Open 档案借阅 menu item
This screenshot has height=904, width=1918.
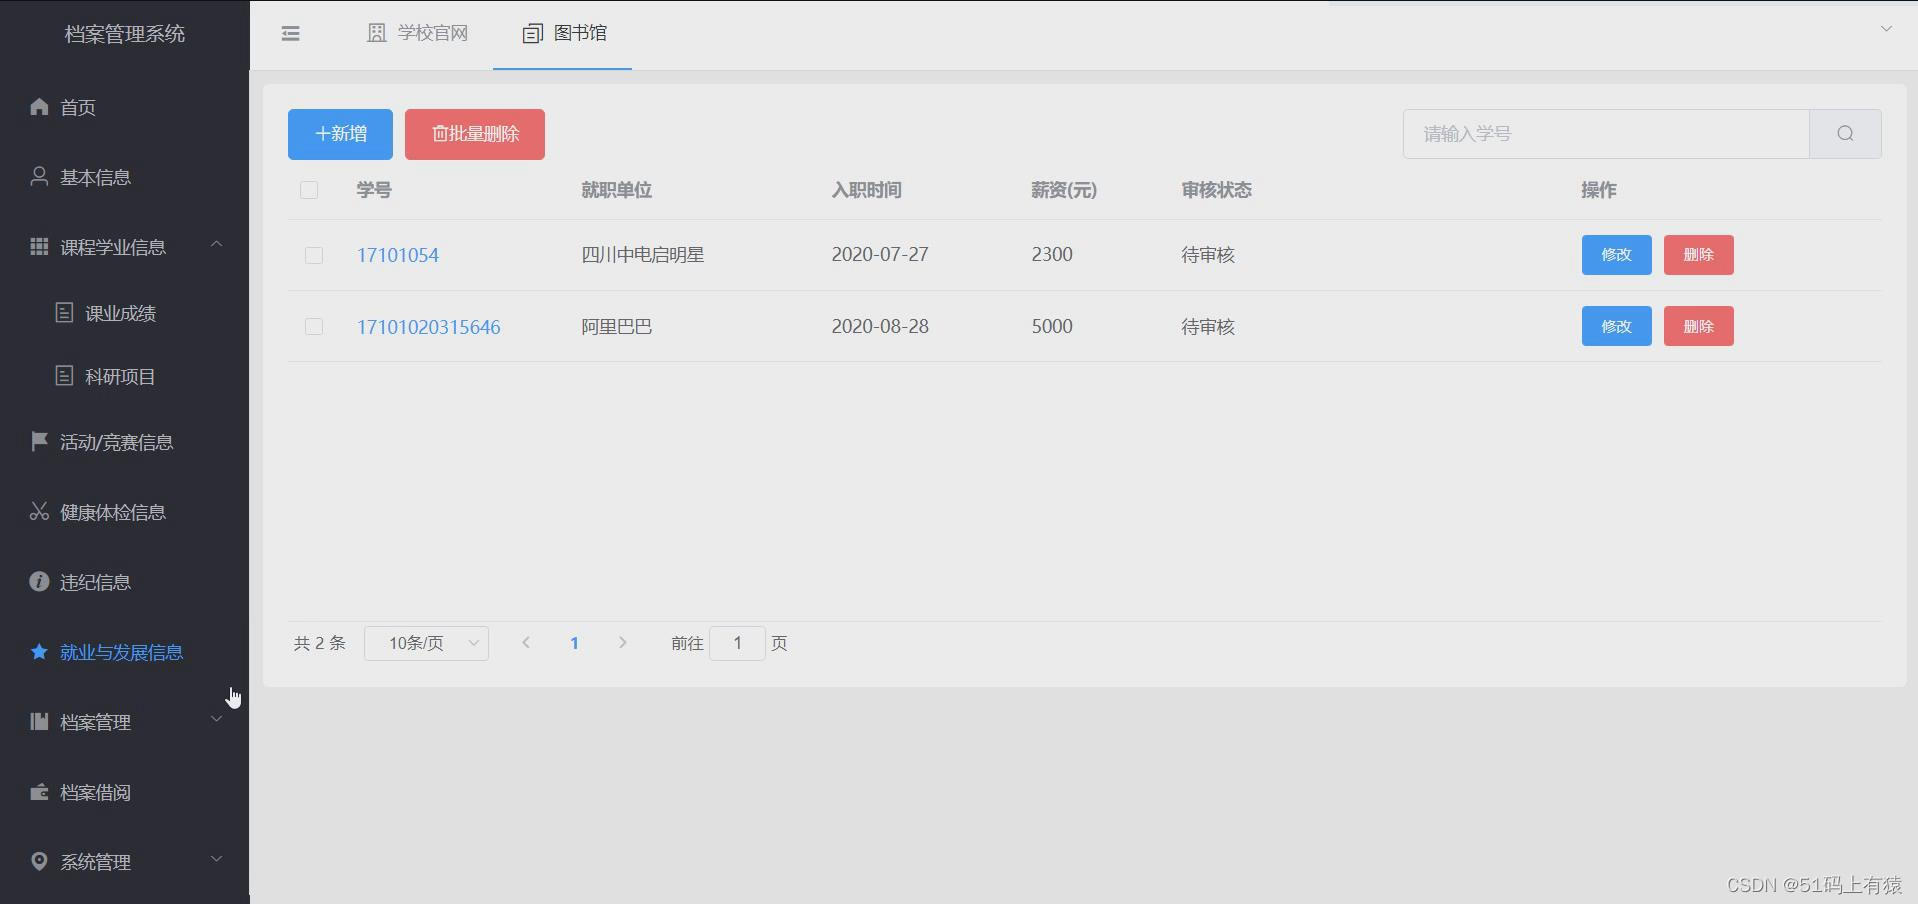(x=124, y=792)
